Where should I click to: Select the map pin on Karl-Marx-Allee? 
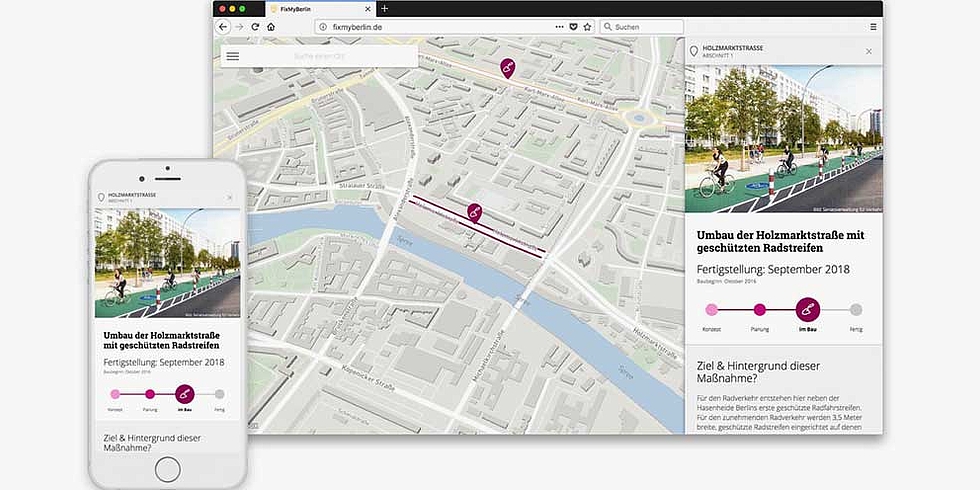coord(508,68)
